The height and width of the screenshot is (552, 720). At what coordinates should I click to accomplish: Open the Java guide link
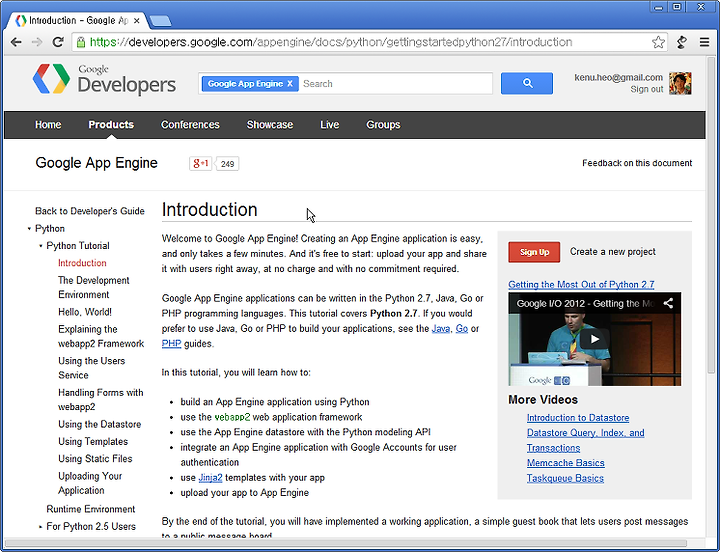pos(441,329)
